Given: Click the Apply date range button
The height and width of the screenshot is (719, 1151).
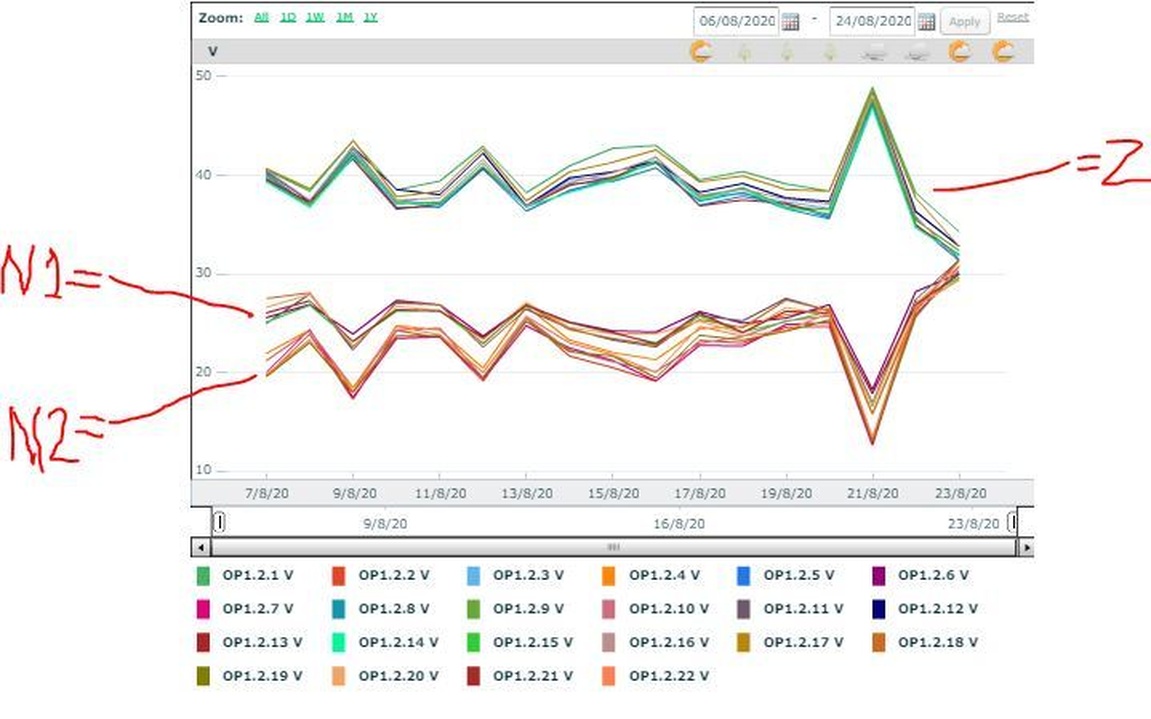Looking at the screenshot, I should click(965, 21).
